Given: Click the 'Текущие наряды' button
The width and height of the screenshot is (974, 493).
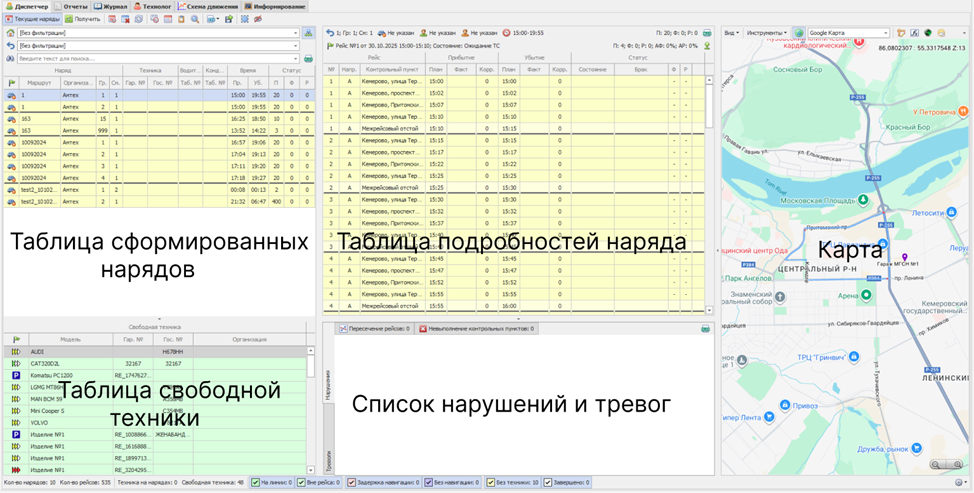Looking at the screenshot, I should point(31,19).
